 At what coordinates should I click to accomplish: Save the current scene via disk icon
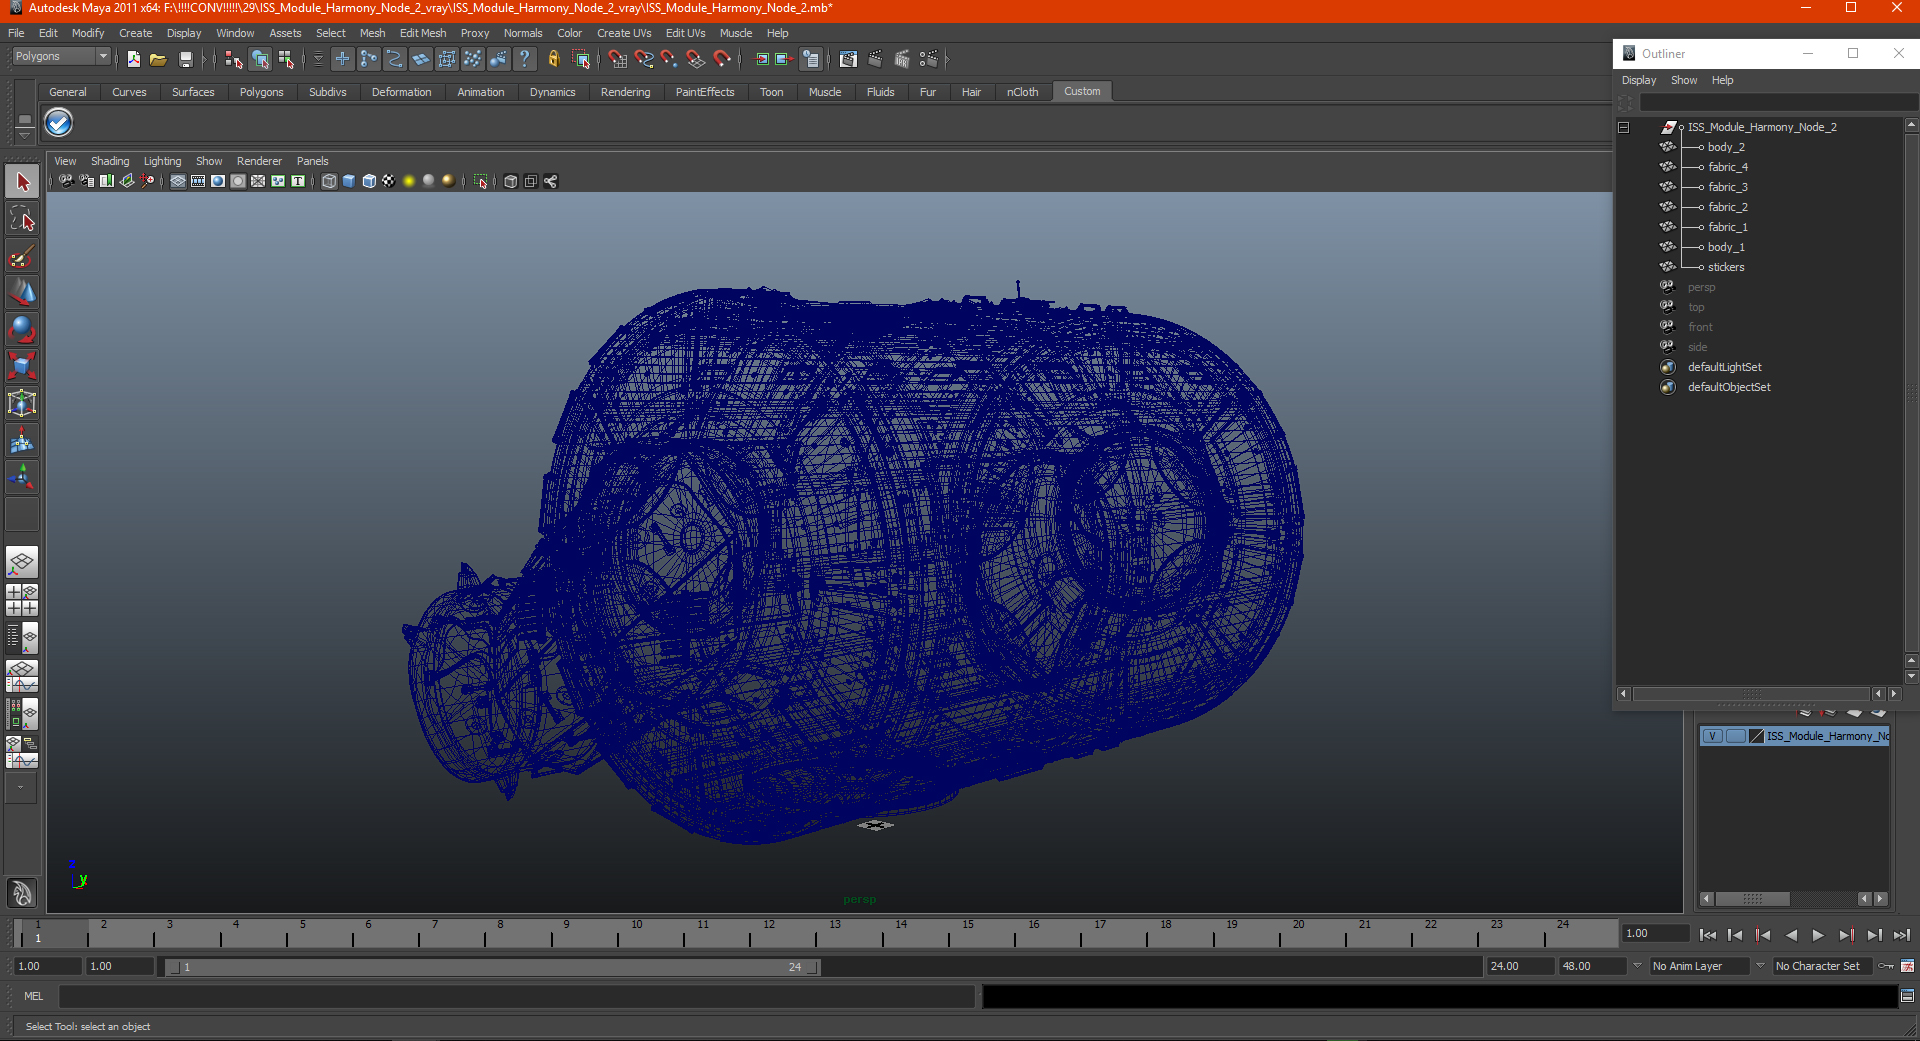185,60
